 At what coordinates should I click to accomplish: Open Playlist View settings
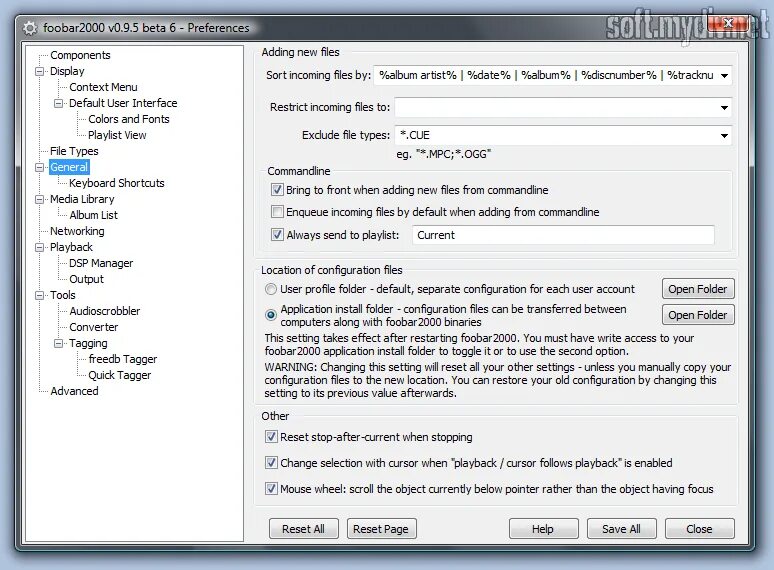coord(117,135)
